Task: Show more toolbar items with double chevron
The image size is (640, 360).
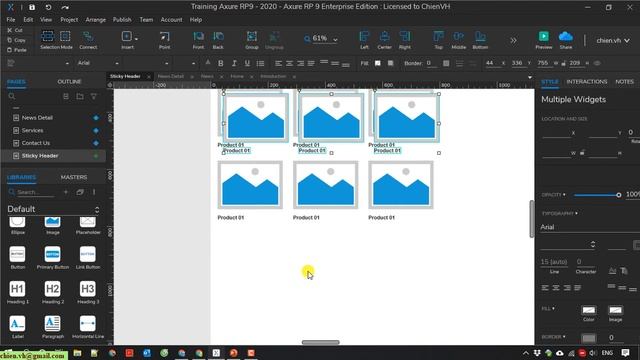Action: [513, 40]
